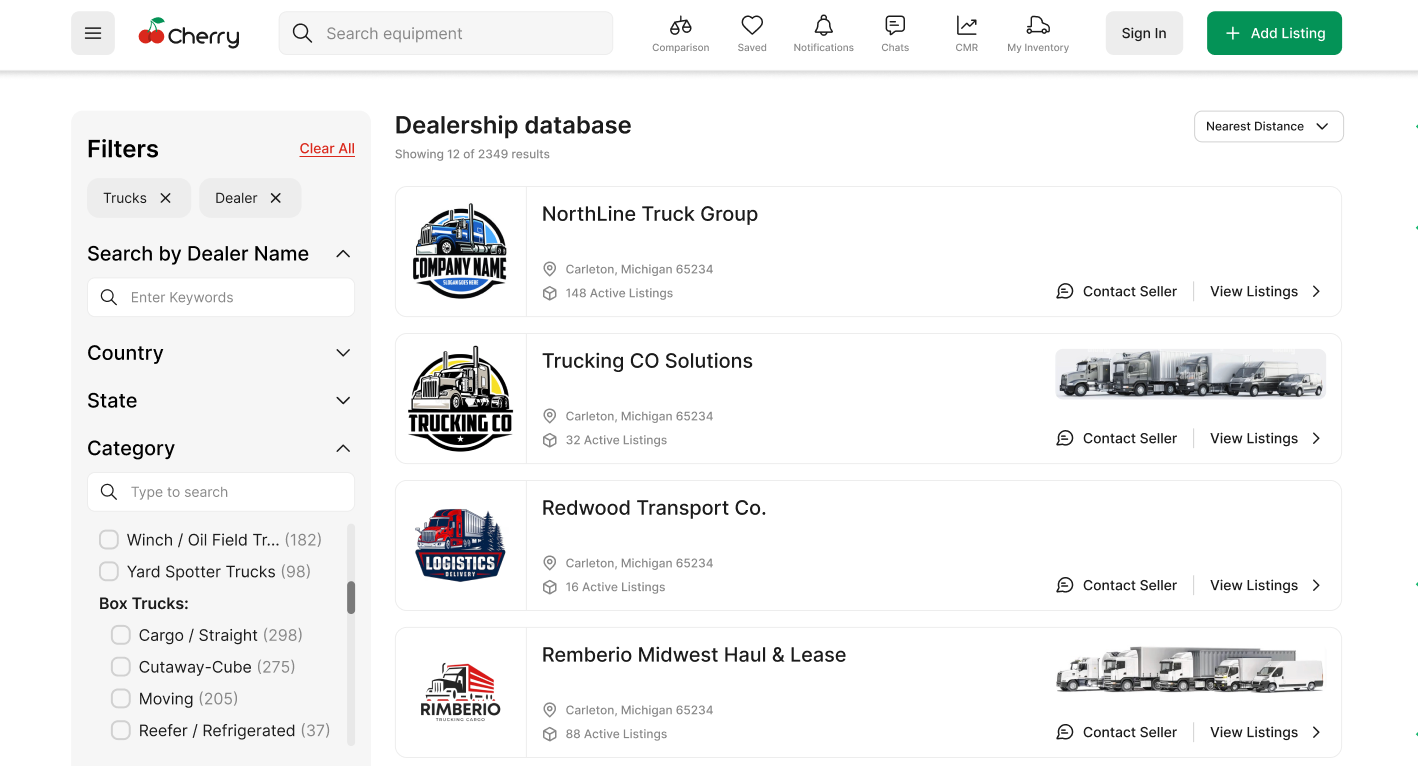Open the Chats icon
The image size is (1418, 766).
click(895, 26)
